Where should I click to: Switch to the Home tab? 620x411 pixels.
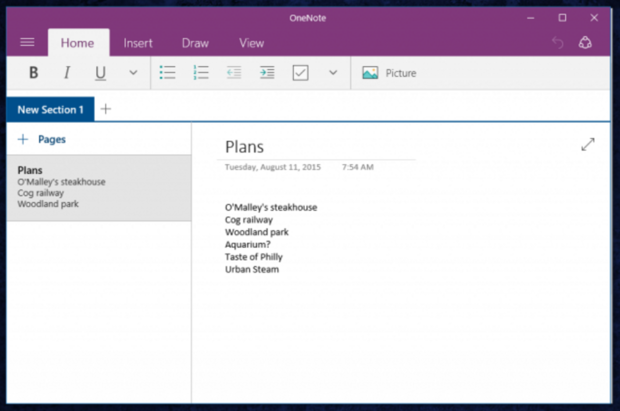(78, 43)
